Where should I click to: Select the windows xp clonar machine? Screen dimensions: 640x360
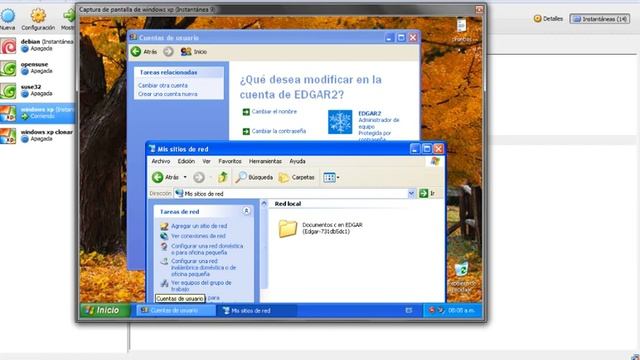coord(37,136)
